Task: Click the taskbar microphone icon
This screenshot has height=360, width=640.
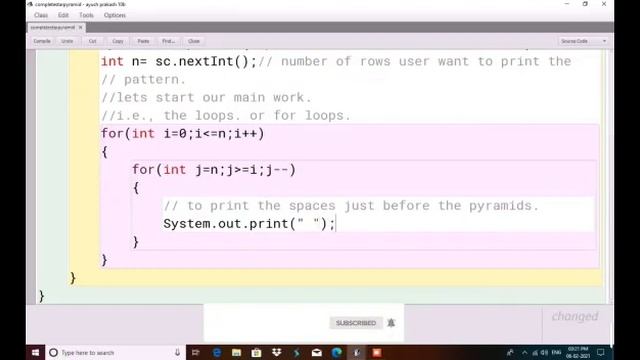Action: (x=177, y=353)
